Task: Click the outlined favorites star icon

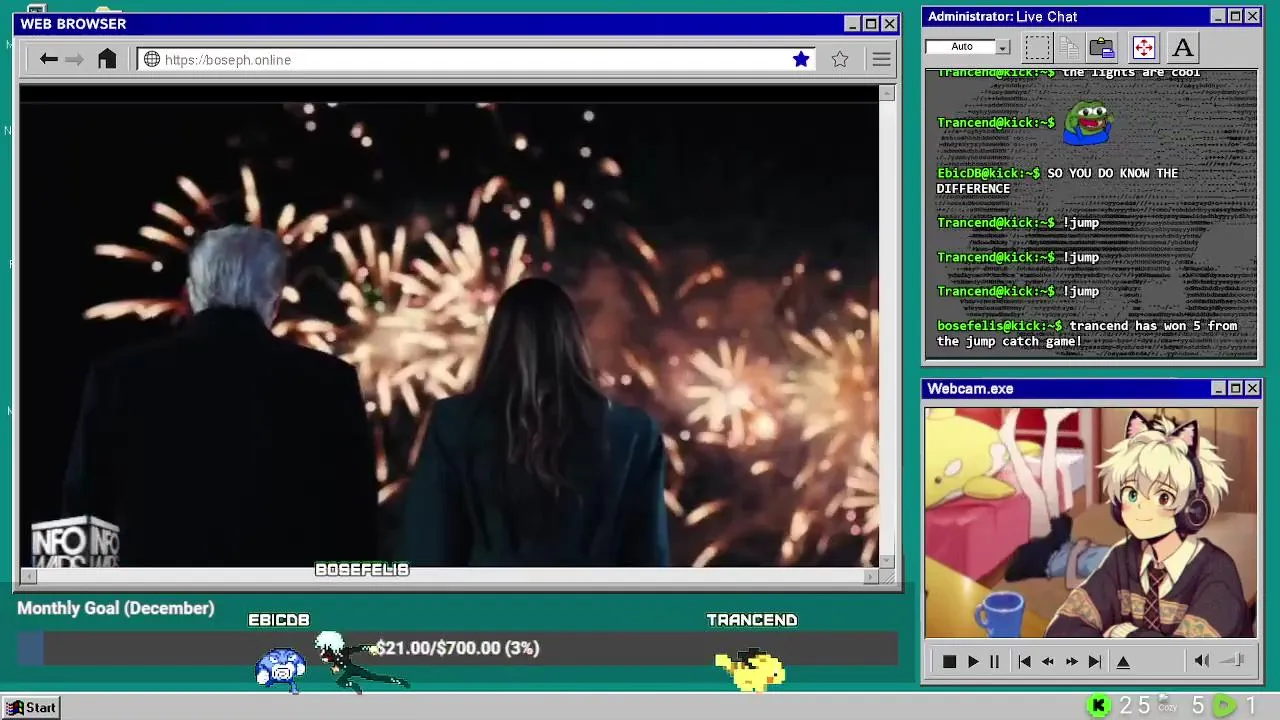Action: (x=840, y=59)
